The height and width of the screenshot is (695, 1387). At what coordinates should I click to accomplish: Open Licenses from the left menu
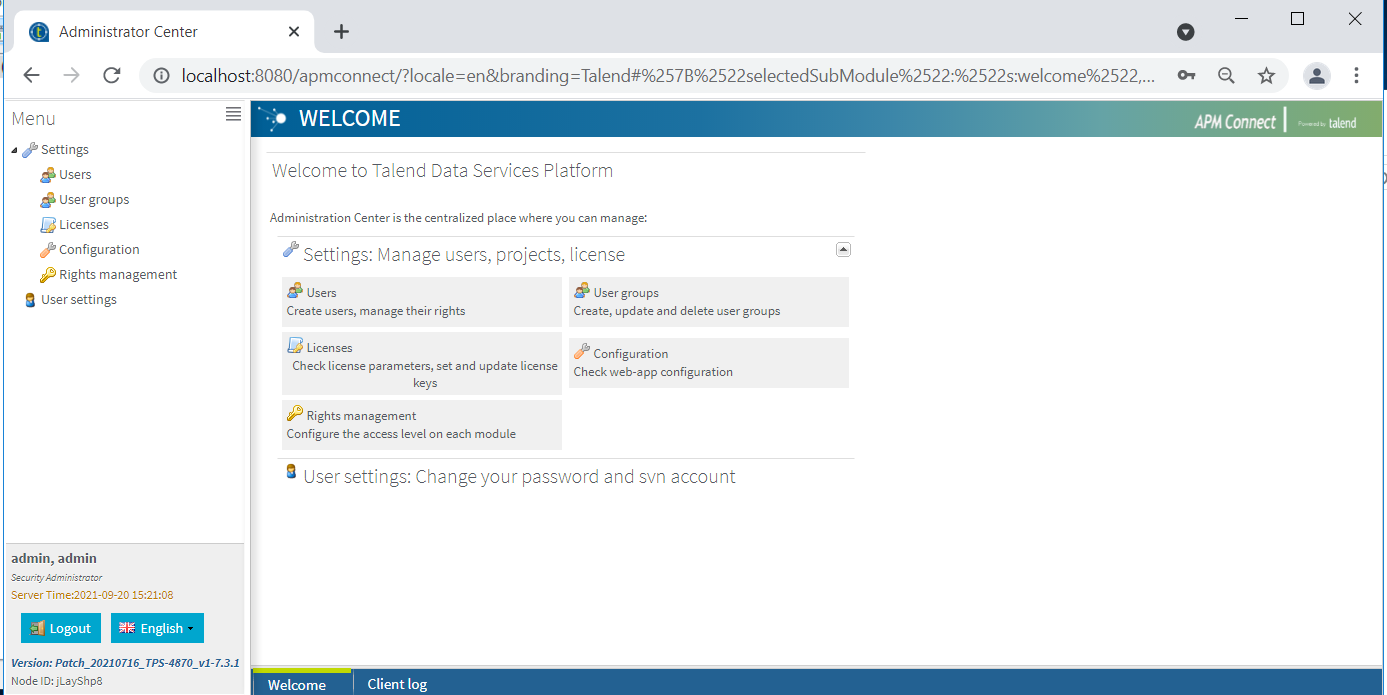tap(84, 225)
